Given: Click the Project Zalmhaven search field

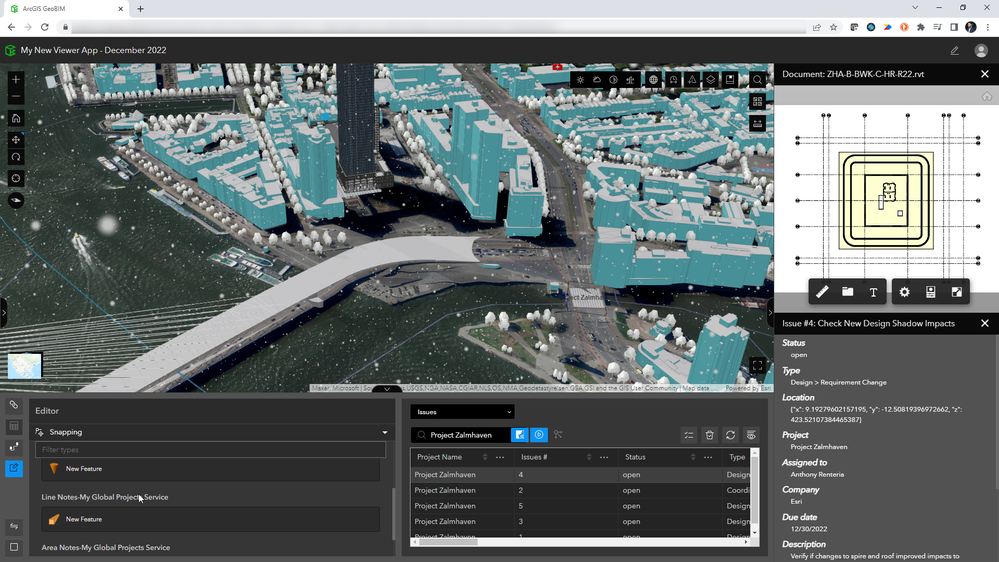Looking at the screenshot, I should (x=461, y=435).
